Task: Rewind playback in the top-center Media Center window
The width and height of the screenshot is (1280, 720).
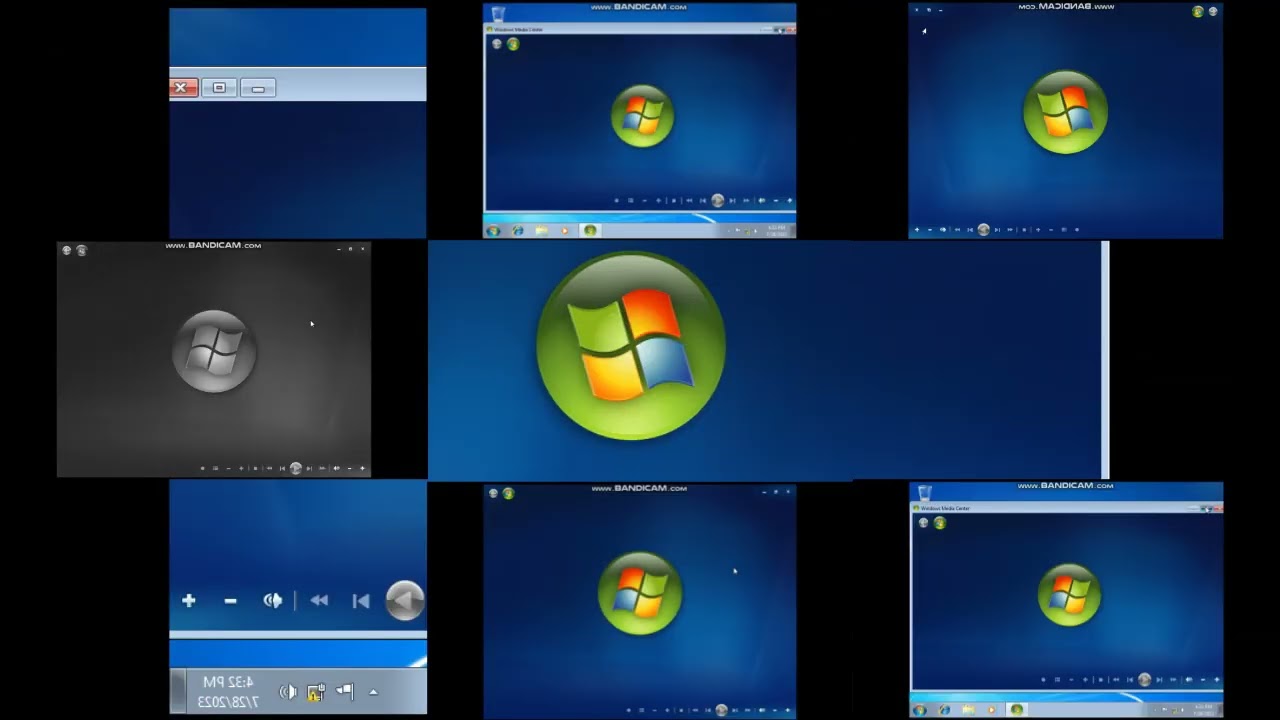Action: [x=689, y=201]
